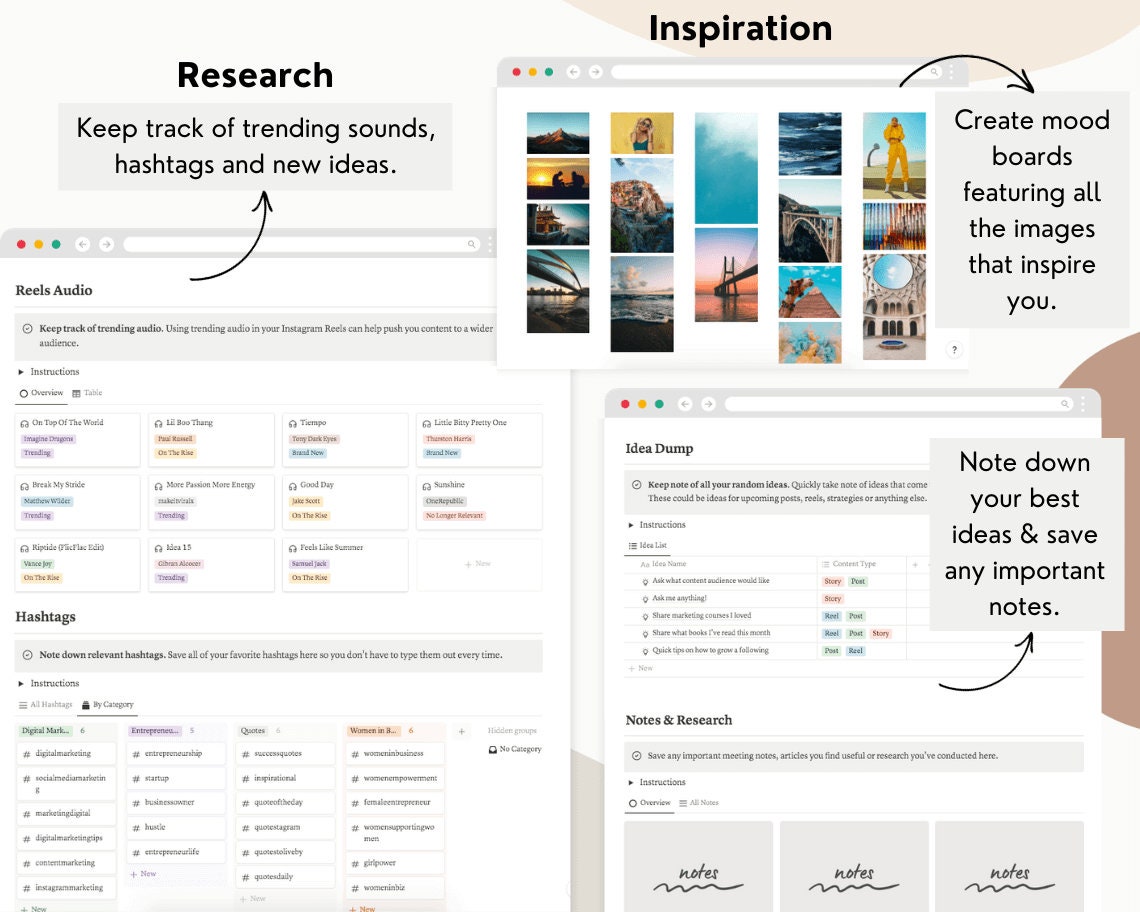This screenshot has height=912, width=1140.
Task: Click New to add a Reels Audio entry
Action: coord(478,563)
